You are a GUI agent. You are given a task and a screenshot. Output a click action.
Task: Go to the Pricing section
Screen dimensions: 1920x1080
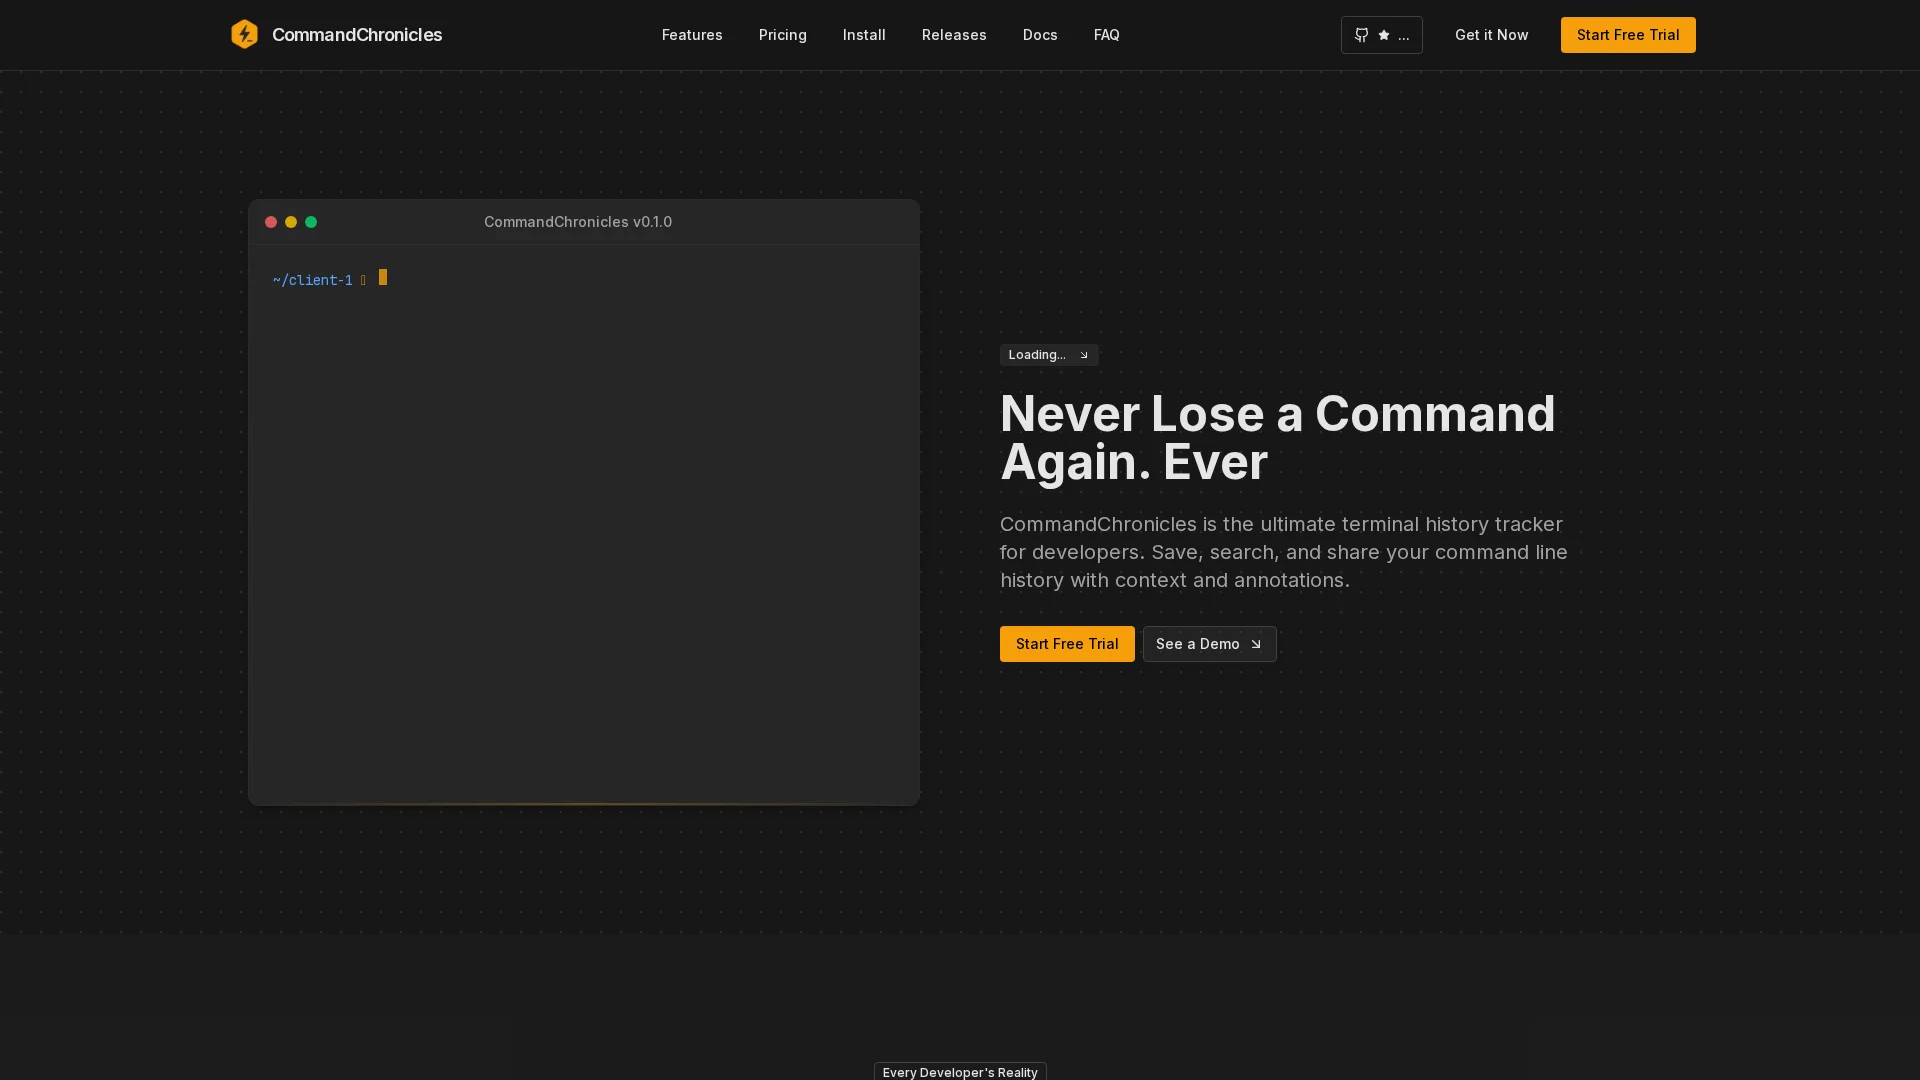point(782,35)
